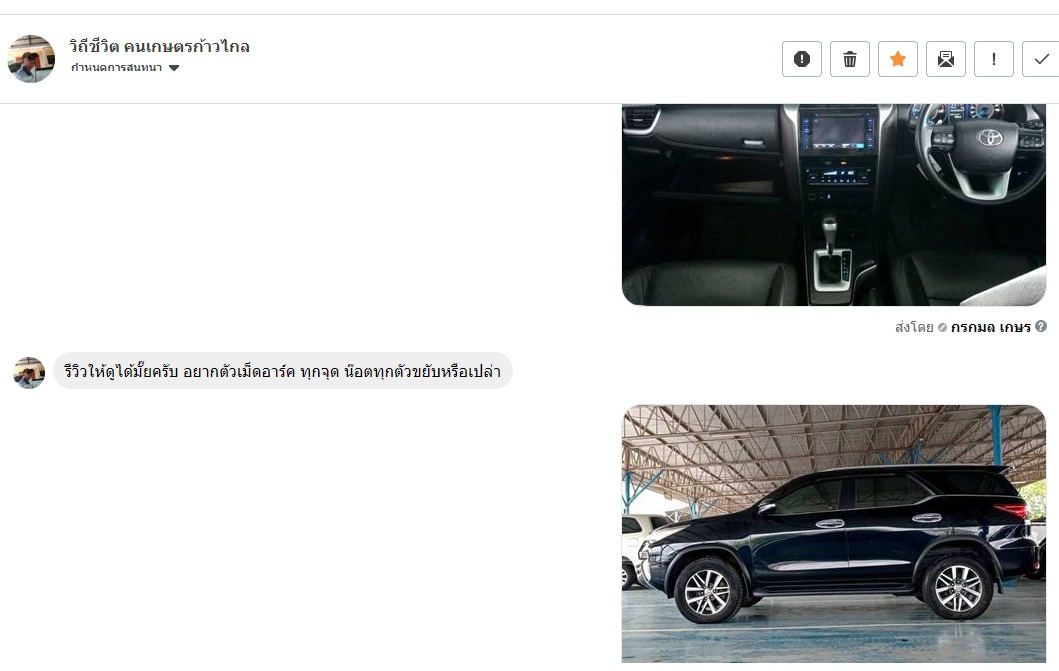Mark conversation as done with checkmark
This screenshot has height=671, width=1059.
pos(1041,59)
